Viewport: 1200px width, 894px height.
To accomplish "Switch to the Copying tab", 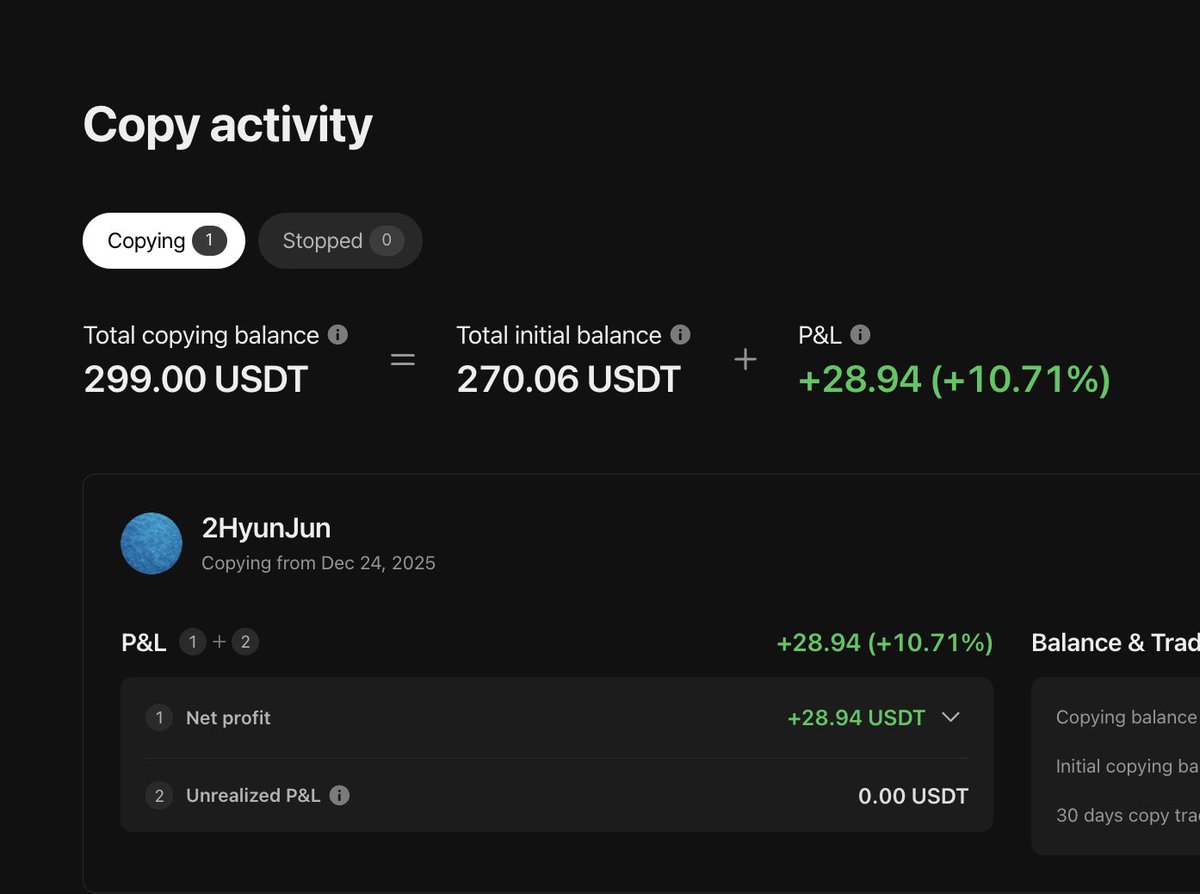I will pyautogui.click(x=164, y=241).
